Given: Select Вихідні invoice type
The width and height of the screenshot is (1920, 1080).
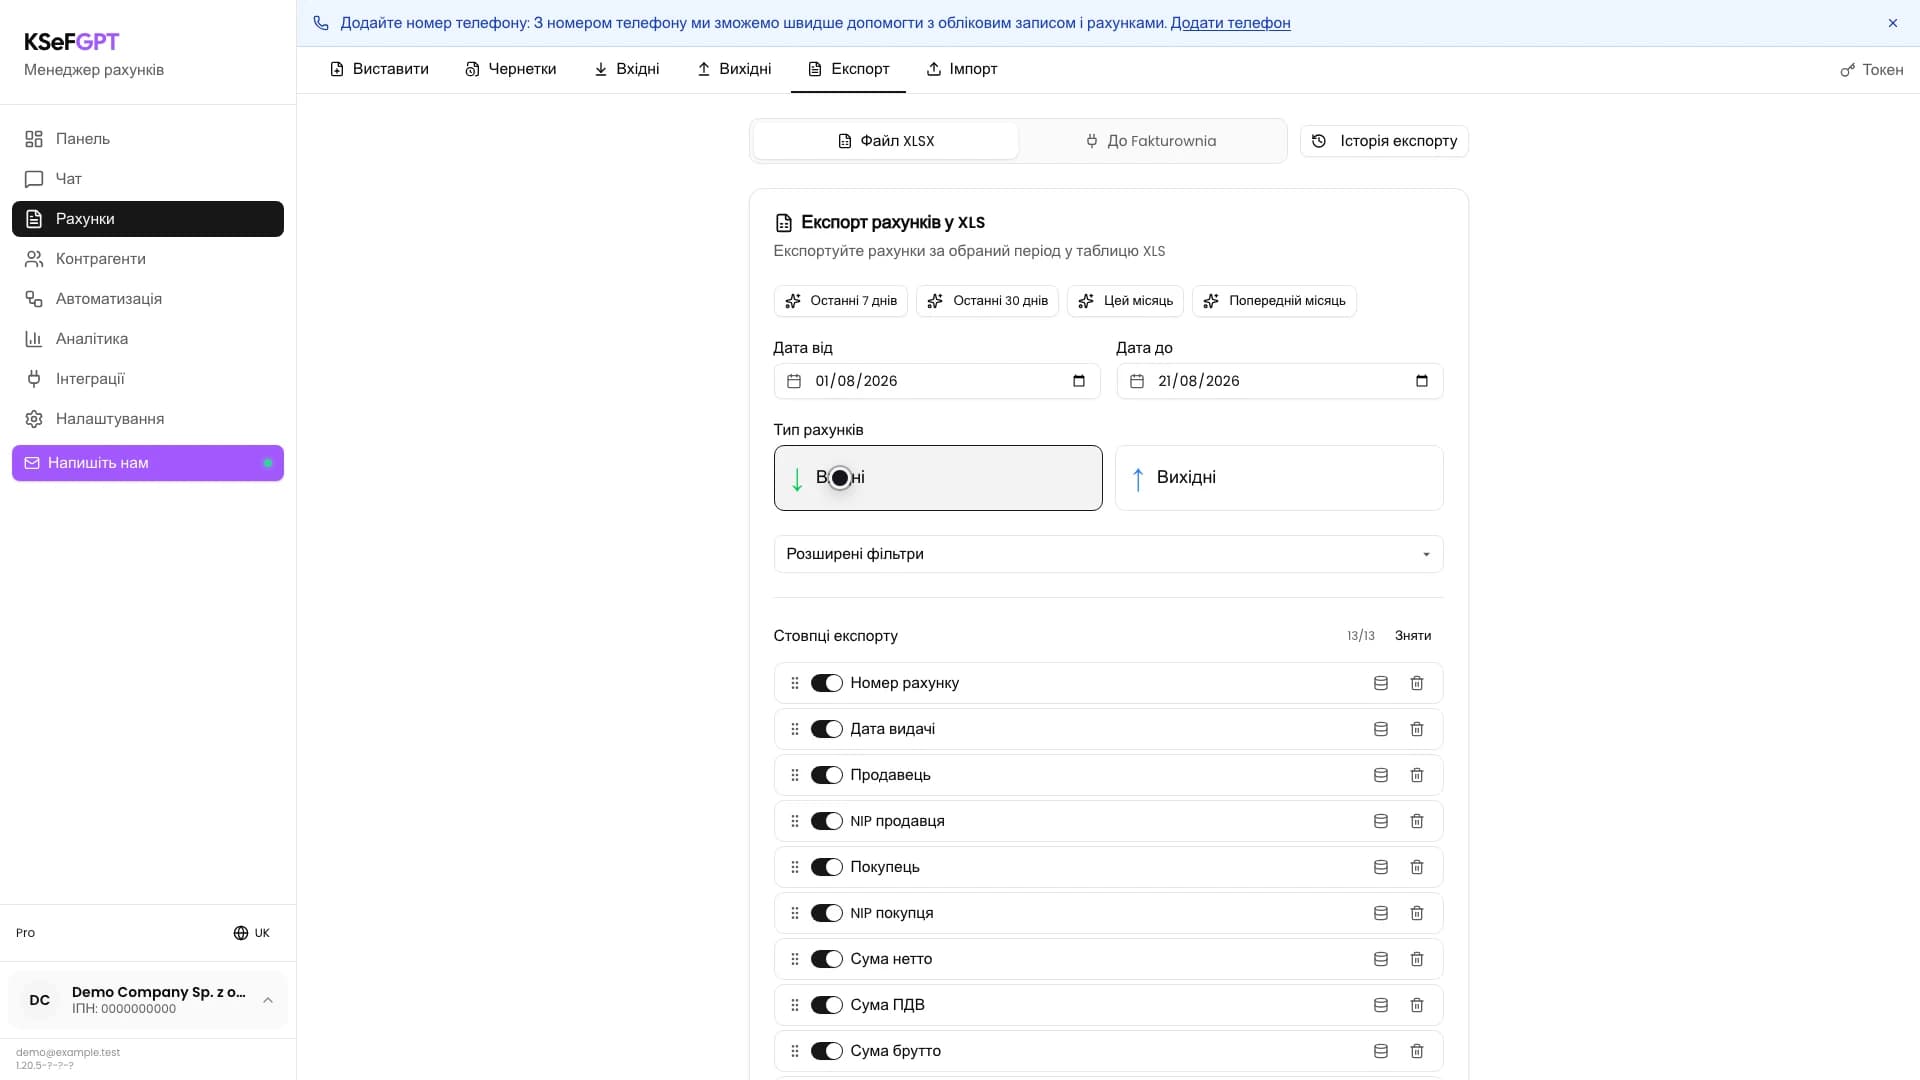Looking at the screenshot, I should click(x=1279, y=478).
